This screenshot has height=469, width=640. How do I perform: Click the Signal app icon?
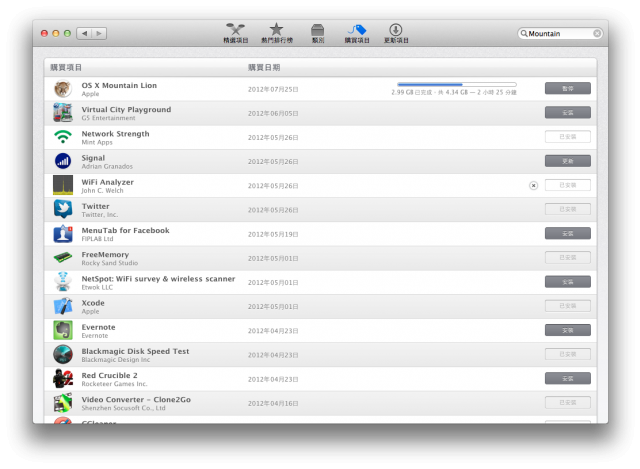tap(63, 161)
